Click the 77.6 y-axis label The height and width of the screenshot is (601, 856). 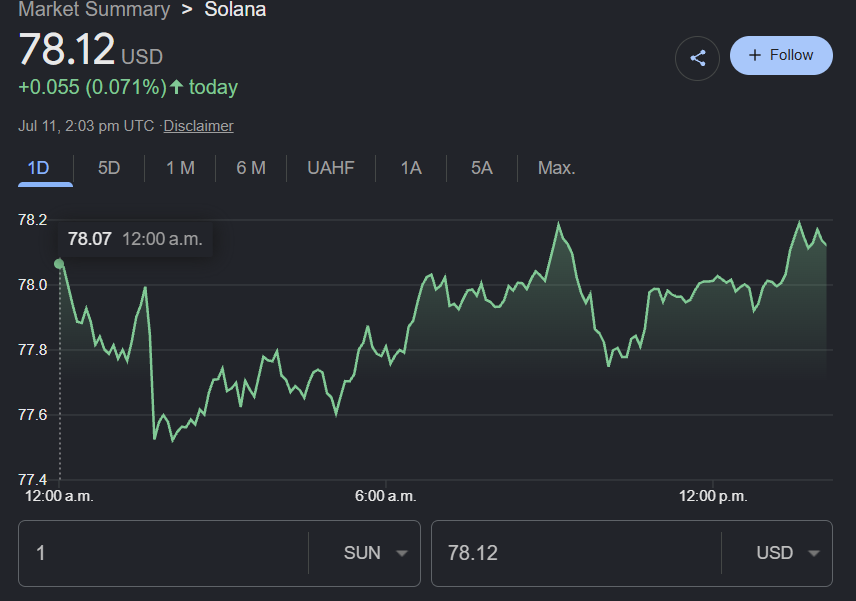click(x=33, y=415)
